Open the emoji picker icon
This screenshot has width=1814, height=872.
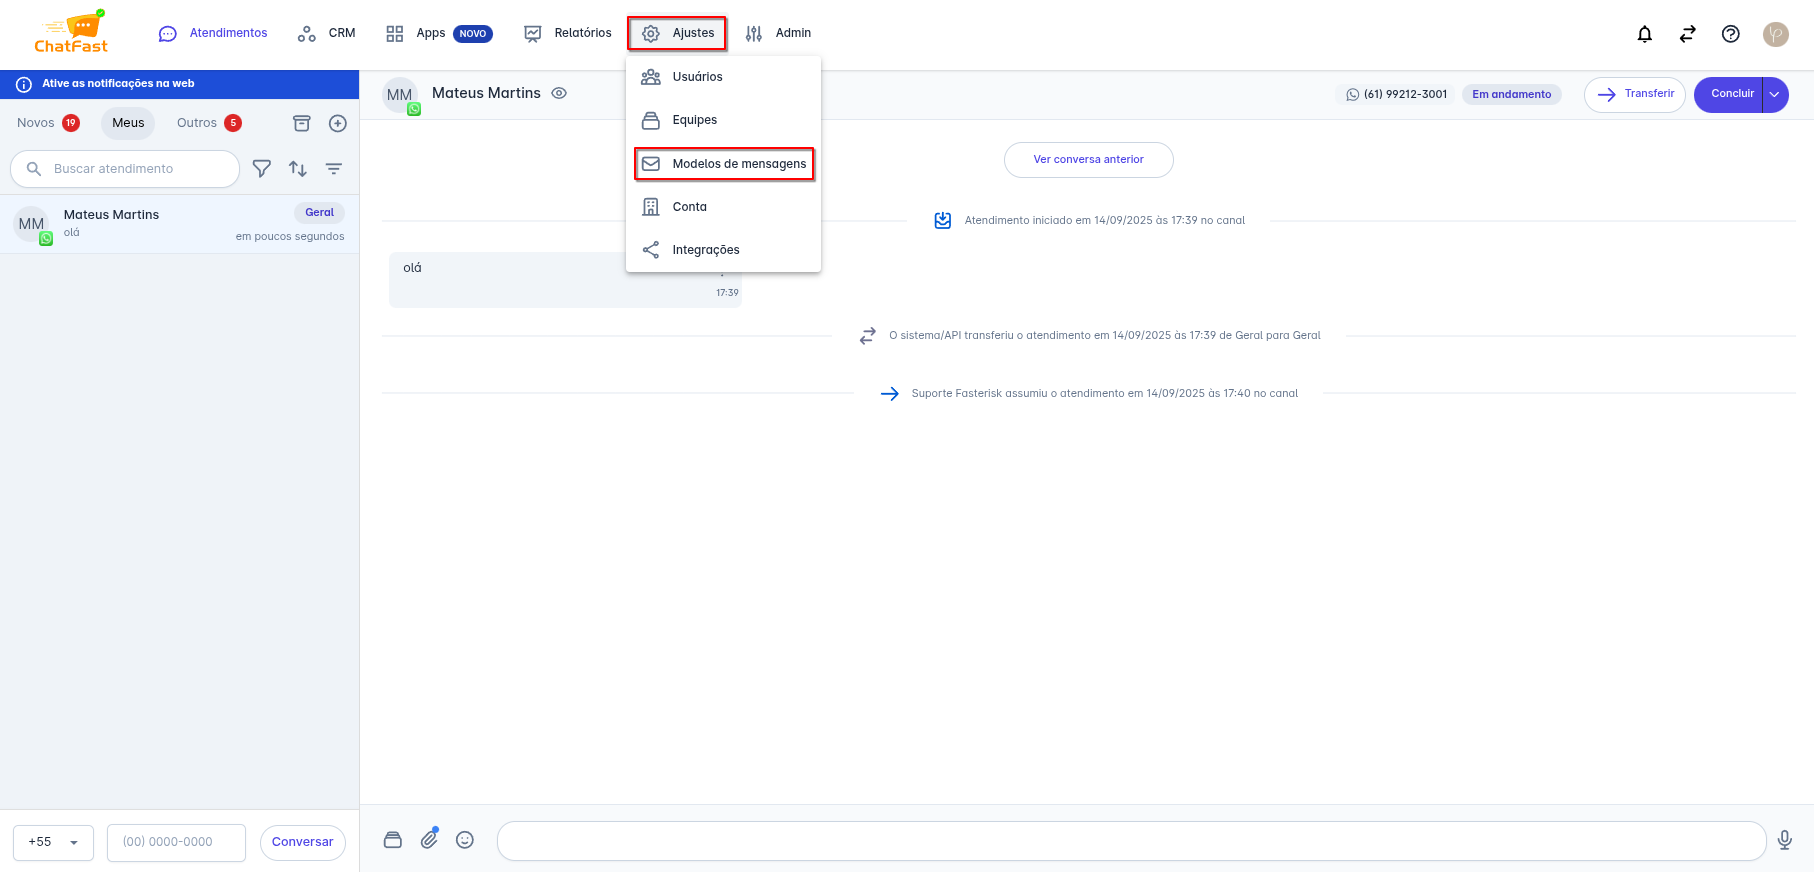tap(465, 840)
